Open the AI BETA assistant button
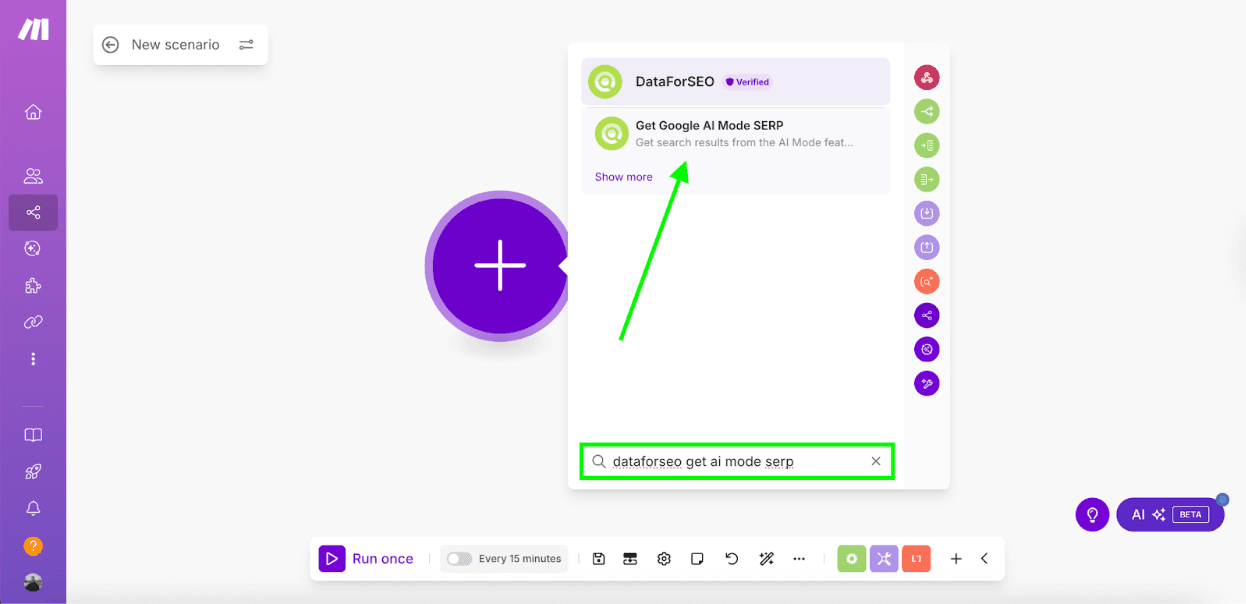1246x604 pixels. (1170, 514)
